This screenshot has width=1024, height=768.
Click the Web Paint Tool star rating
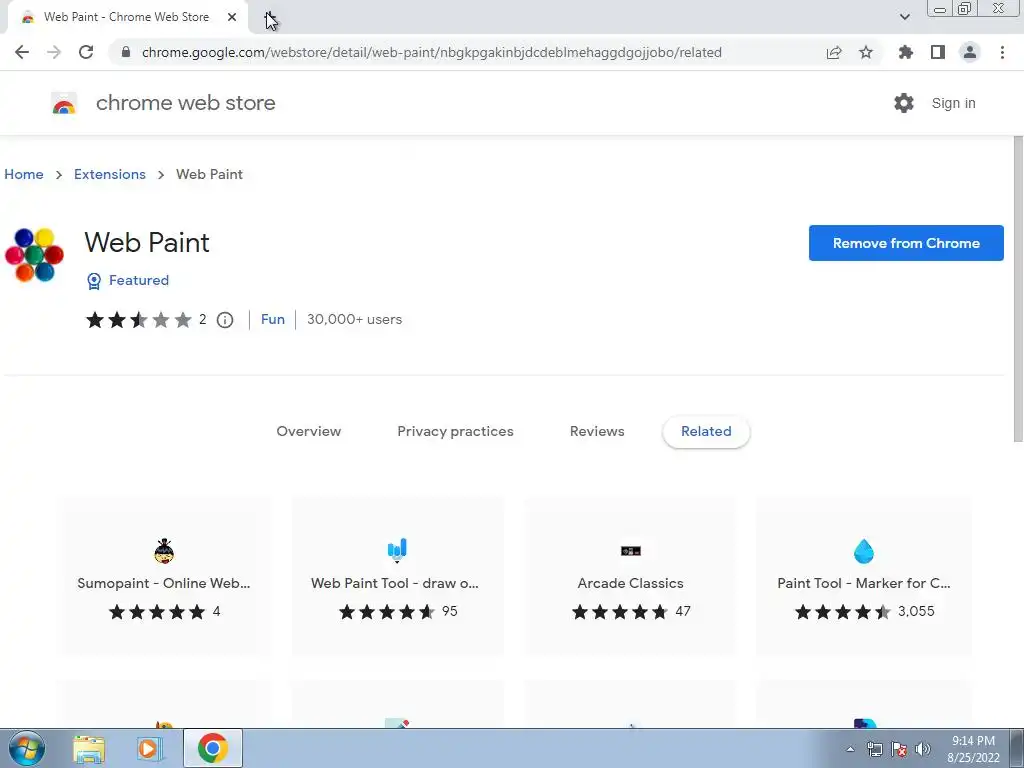coord(387,612)
